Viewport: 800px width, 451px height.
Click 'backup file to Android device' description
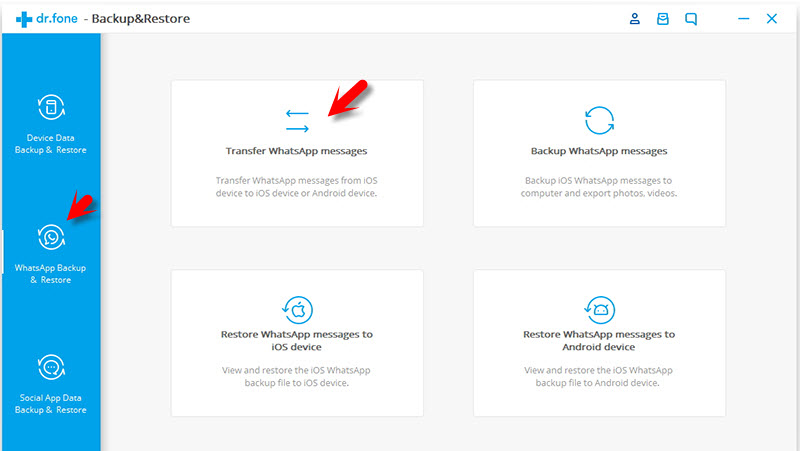click(597, 383)
